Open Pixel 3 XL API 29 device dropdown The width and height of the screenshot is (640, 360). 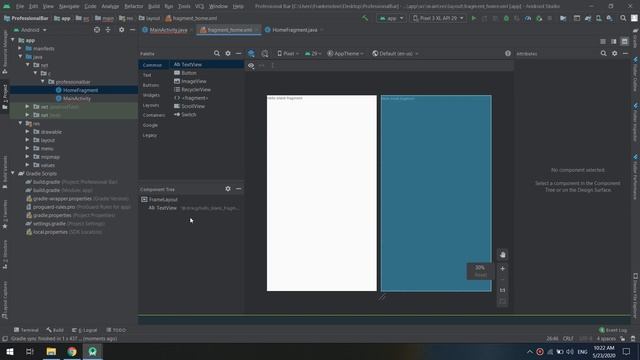tap(438, 18)
